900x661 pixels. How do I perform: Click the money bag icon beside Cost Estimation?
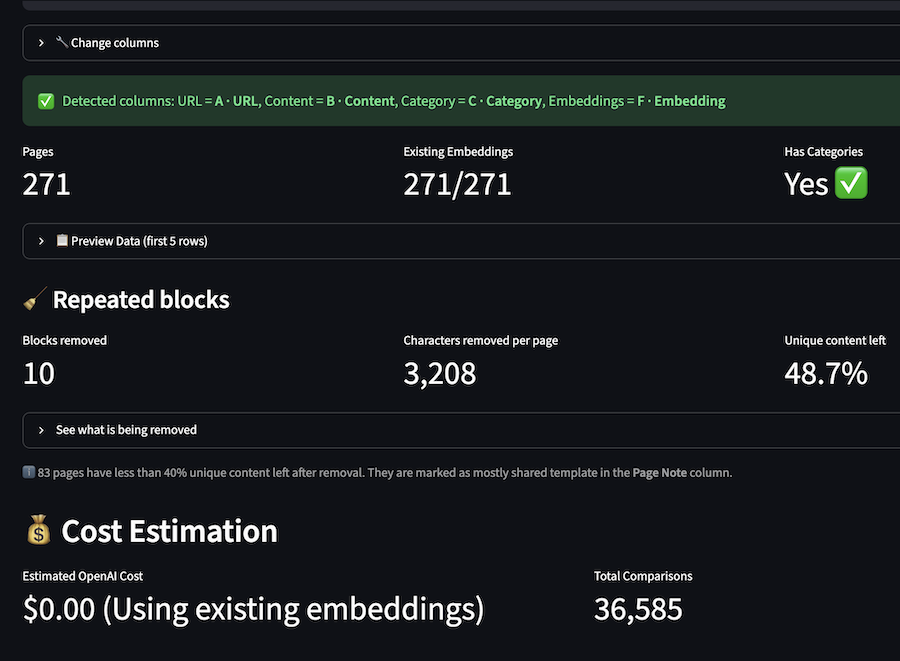[38, 530]
